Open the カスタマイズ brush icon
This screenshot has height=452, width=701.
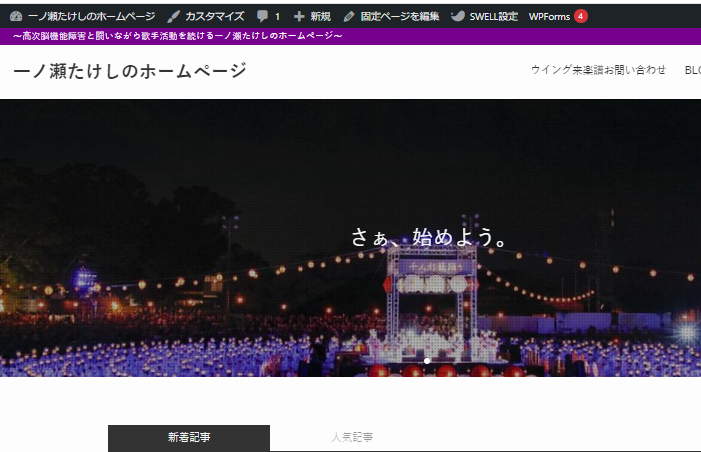tap(174, 16)
